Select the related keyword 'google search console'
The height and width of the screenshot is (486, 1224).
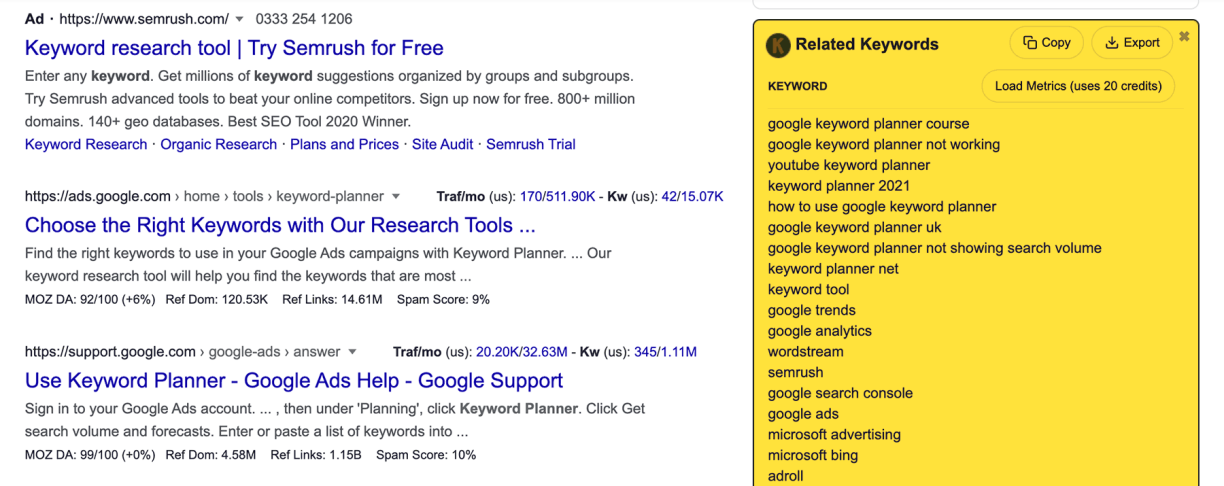pos(840,393)
